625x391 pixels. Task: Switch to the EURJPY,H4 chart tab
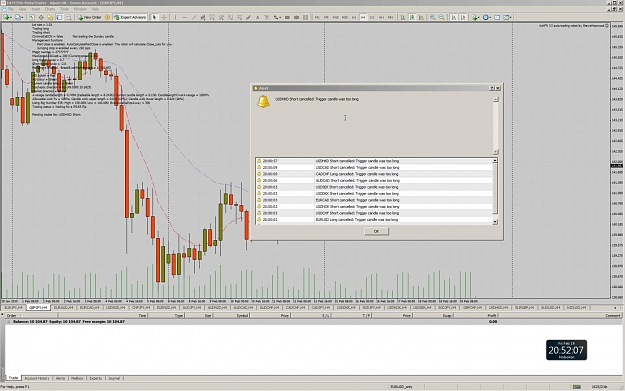point(13,308)
